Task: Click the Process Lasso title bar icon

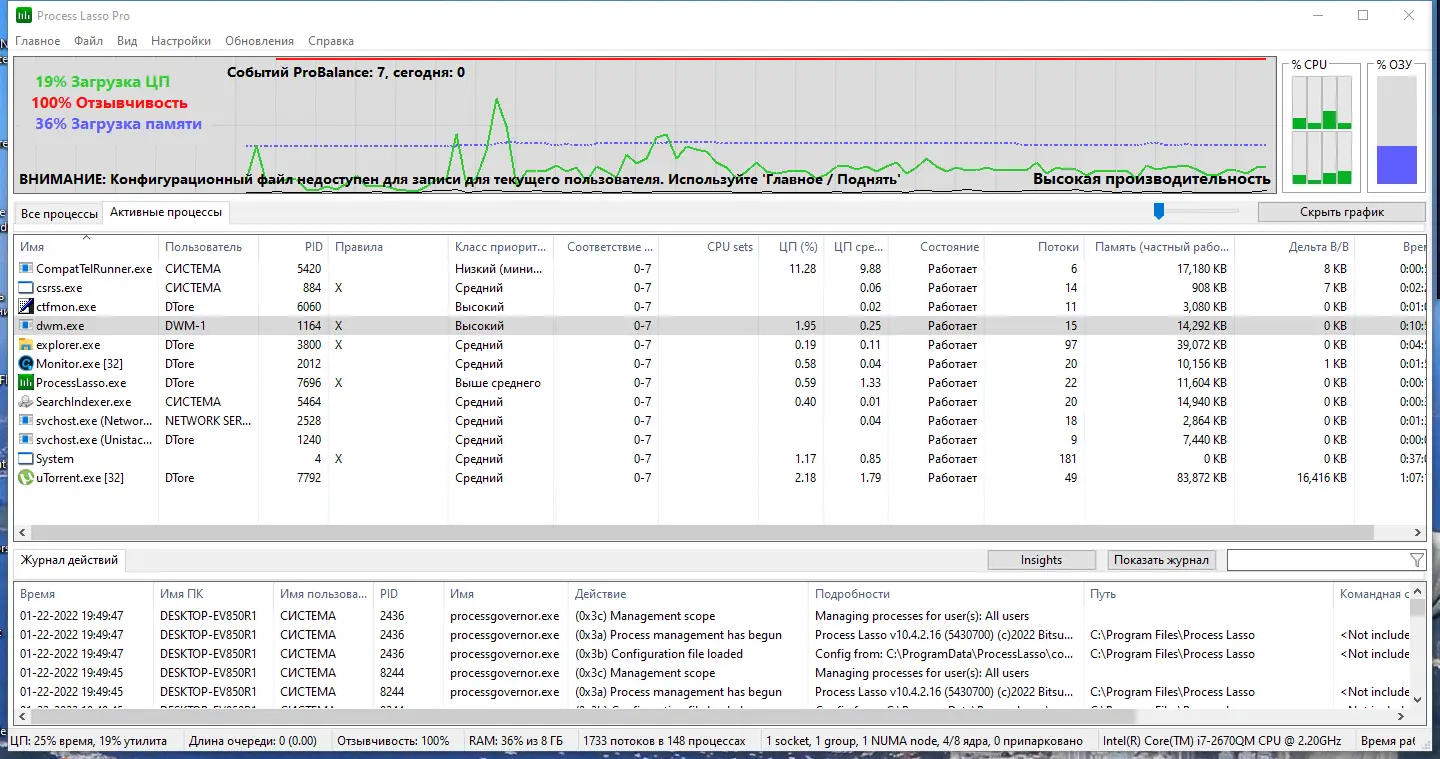Action: (x=23, y=16)
